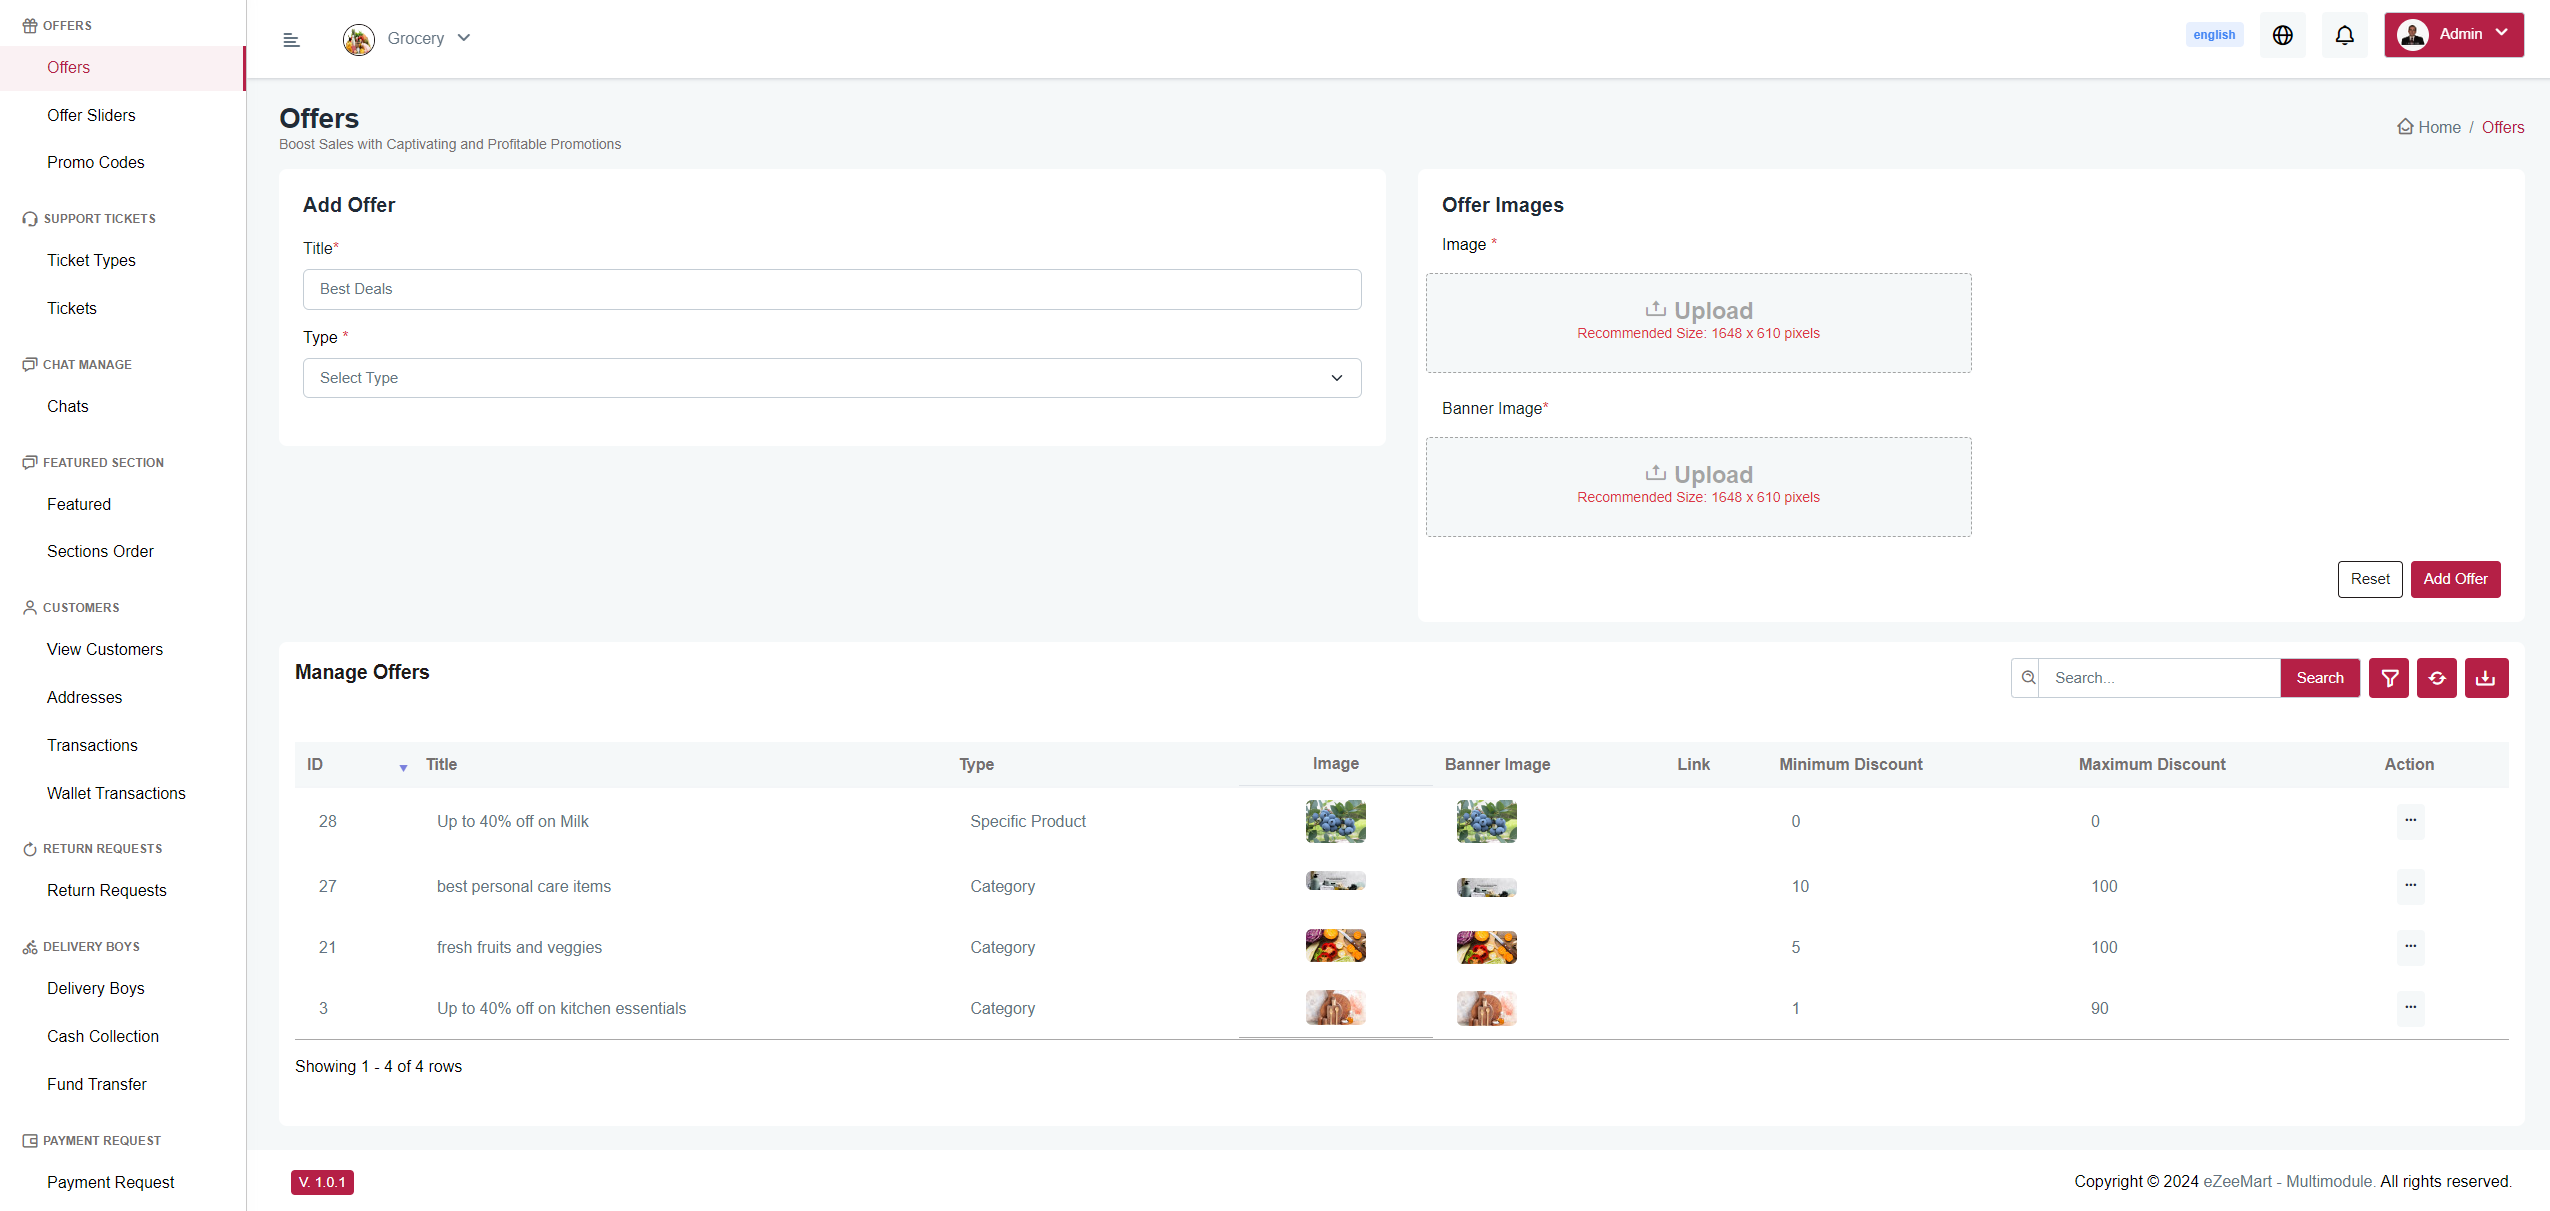Open action menu for offer 28

point(2410,820)
